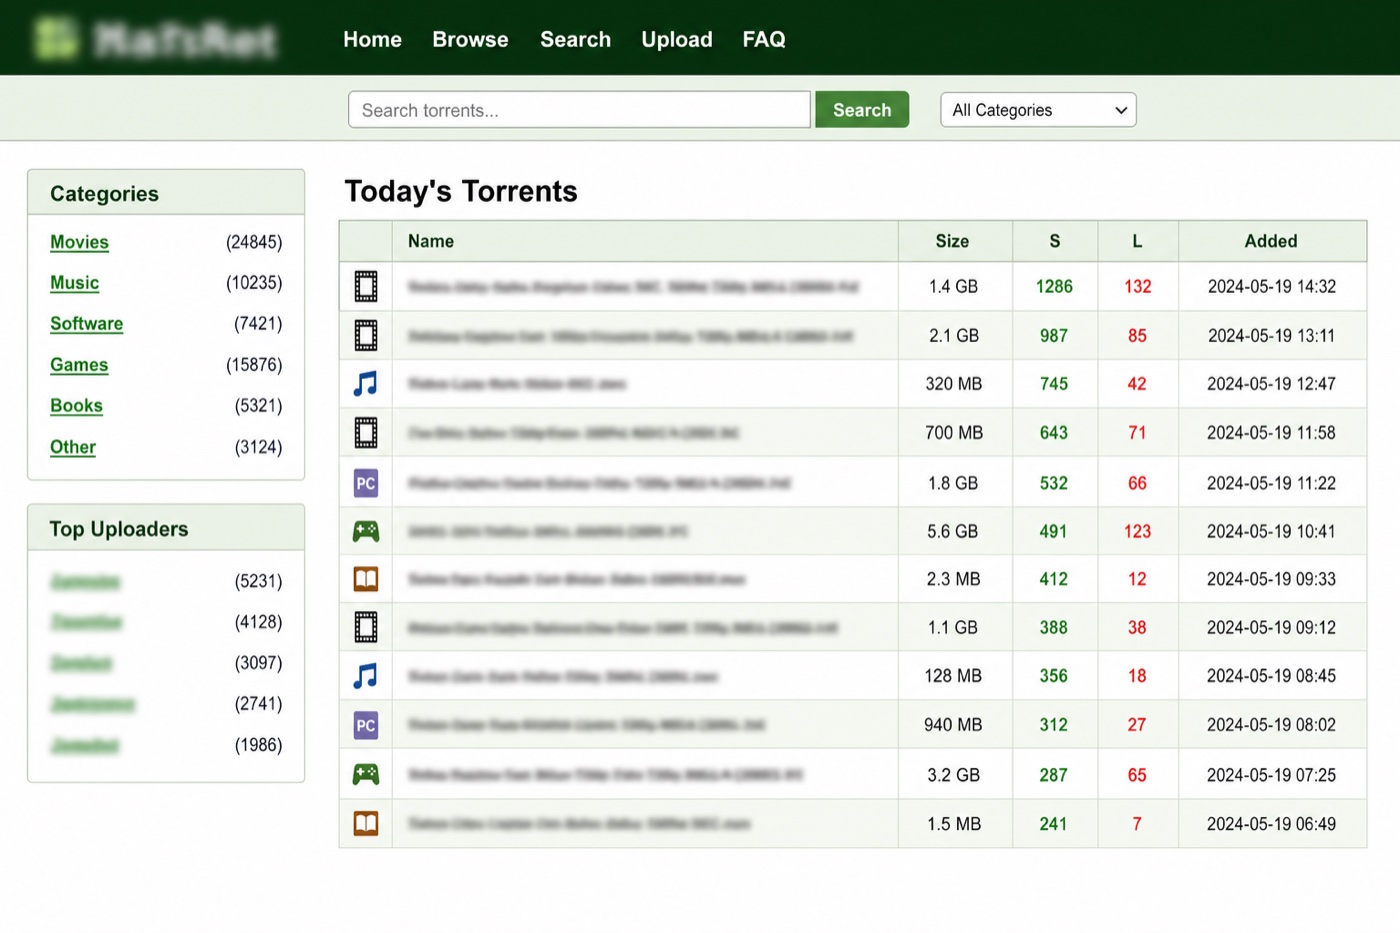The height and width of the screenshot is (933, 1400).
Task: Click the 'Today's Torrents' heading
Action: 461,191
